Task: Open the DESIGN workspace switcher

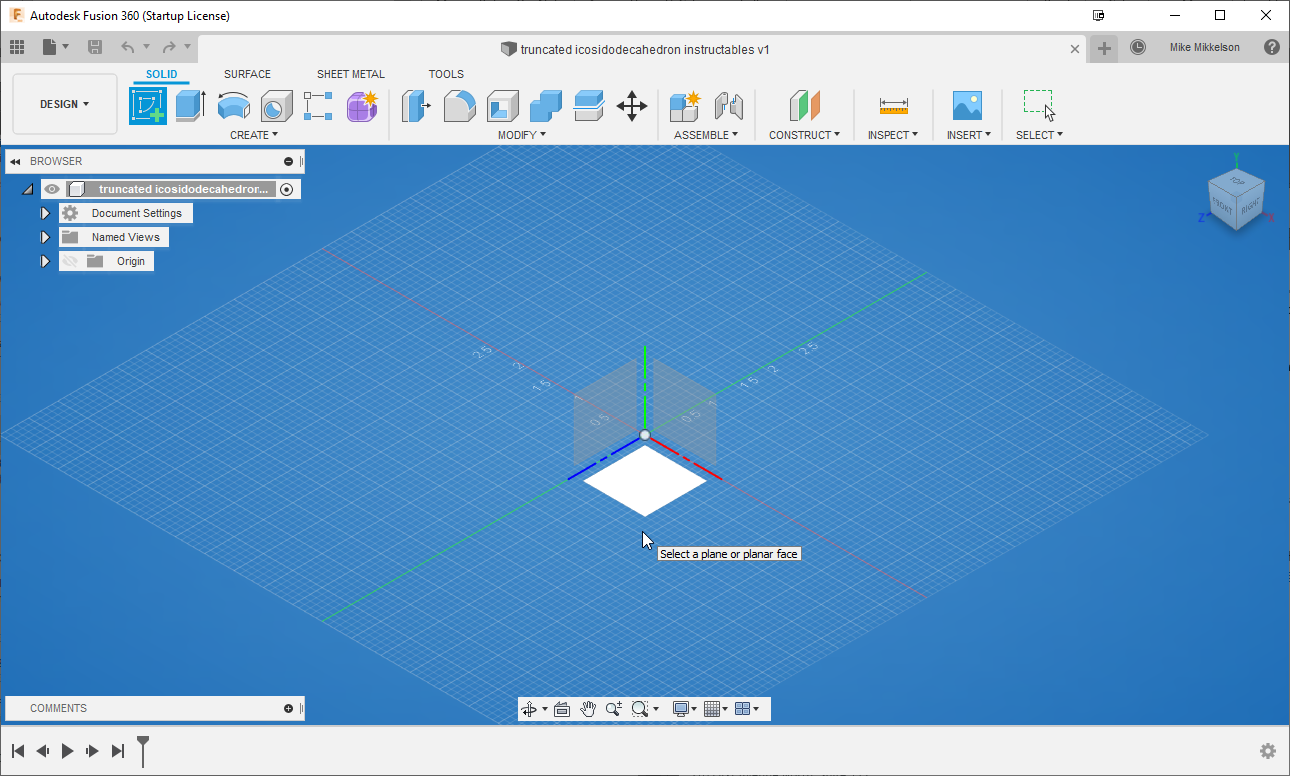Action: coord(63,102)
